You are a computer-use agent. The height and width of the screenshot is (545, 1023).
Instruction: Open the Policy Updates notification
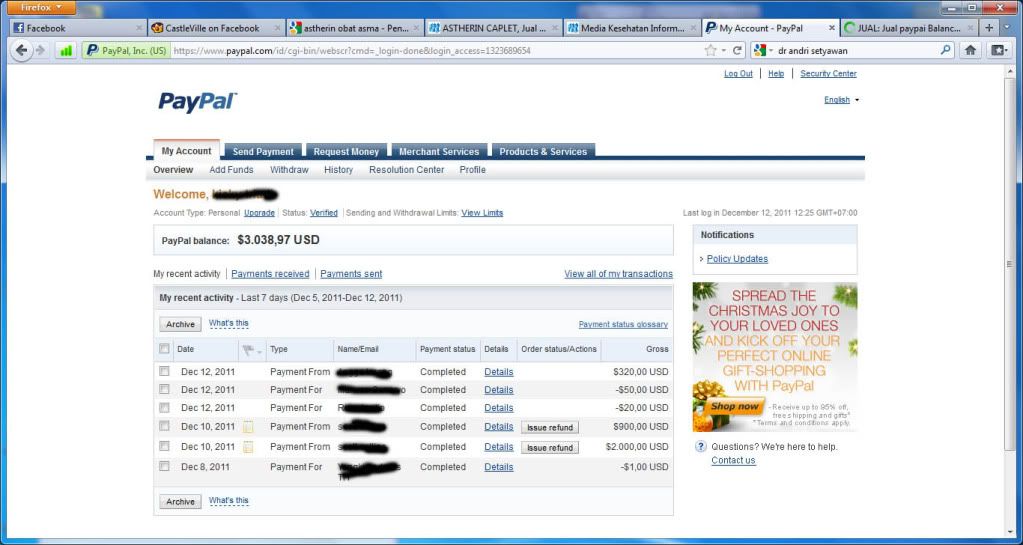737,259
